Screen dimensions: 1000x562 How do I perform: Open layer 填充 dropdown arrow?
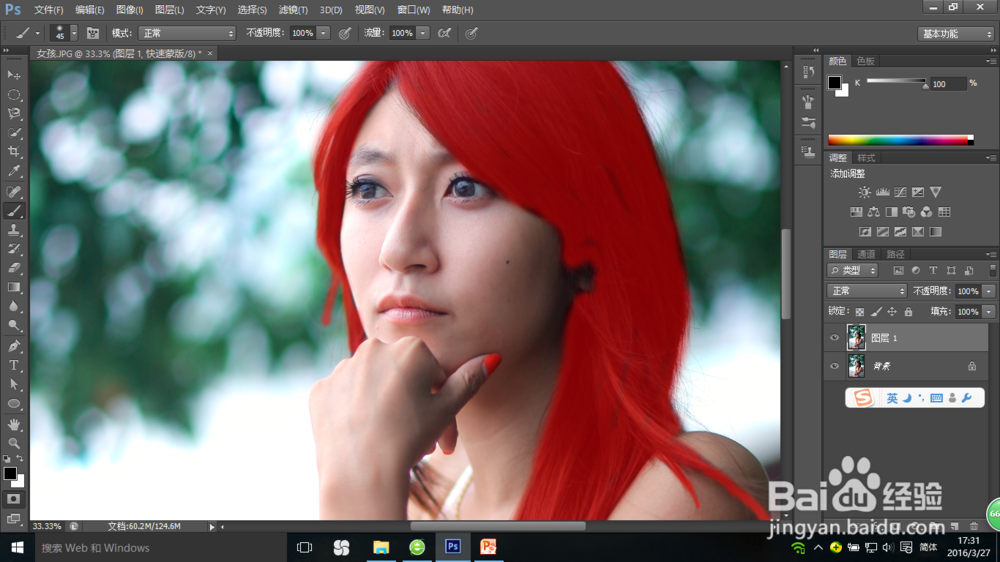point(989,312)
